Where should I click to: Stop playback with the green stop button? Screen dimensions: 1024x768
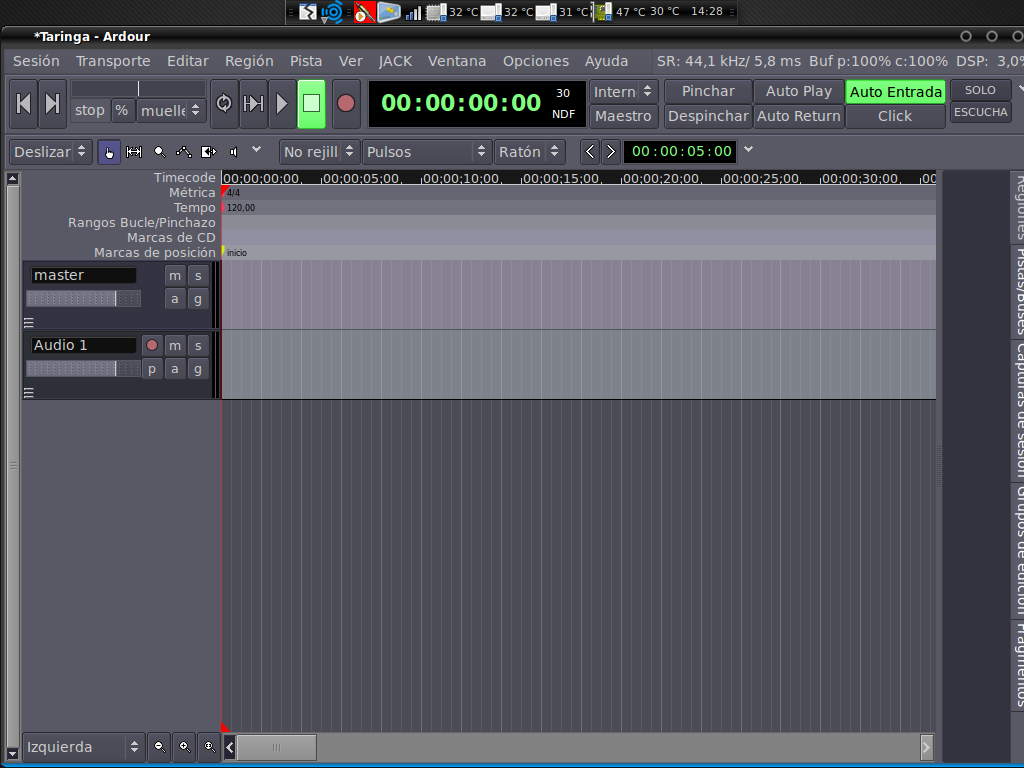(312, 104)
